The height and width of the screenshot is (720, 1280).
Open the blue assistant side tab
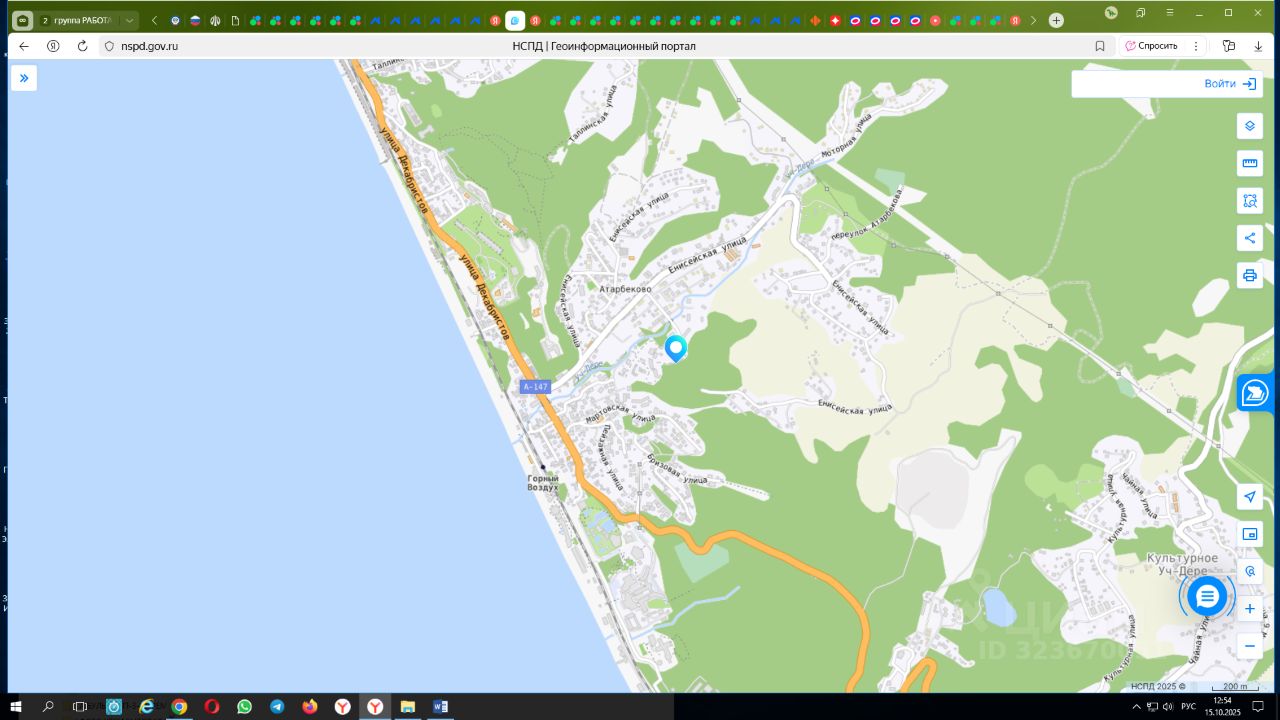pyautogui.click(x=1255, y=393)
